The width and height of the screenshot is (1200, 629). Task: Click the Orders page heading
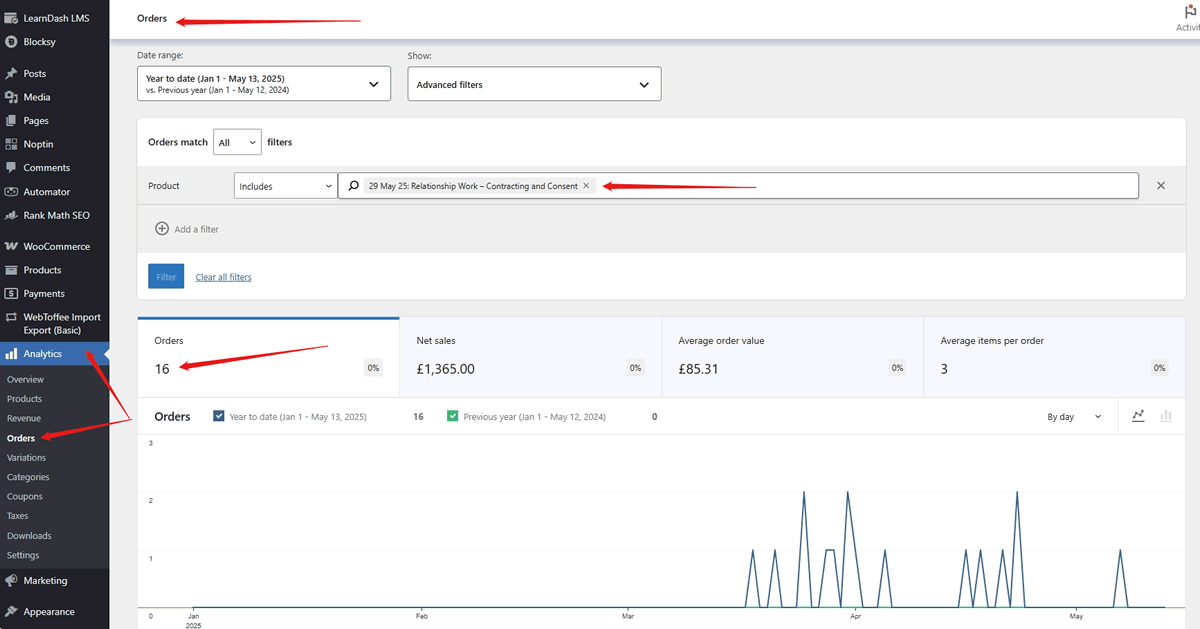click(x=152, y=19)
